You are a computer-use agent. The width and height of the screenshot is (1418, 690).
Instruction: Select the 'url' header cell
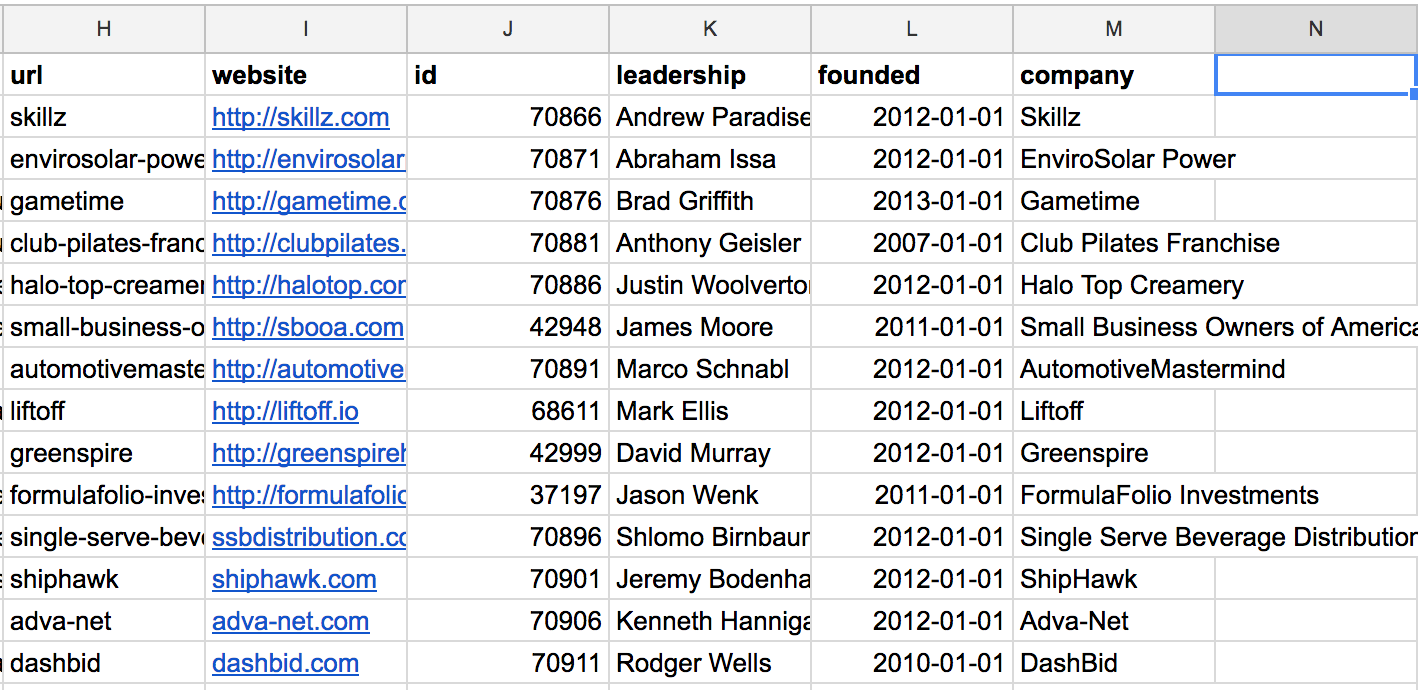[104, 75]
